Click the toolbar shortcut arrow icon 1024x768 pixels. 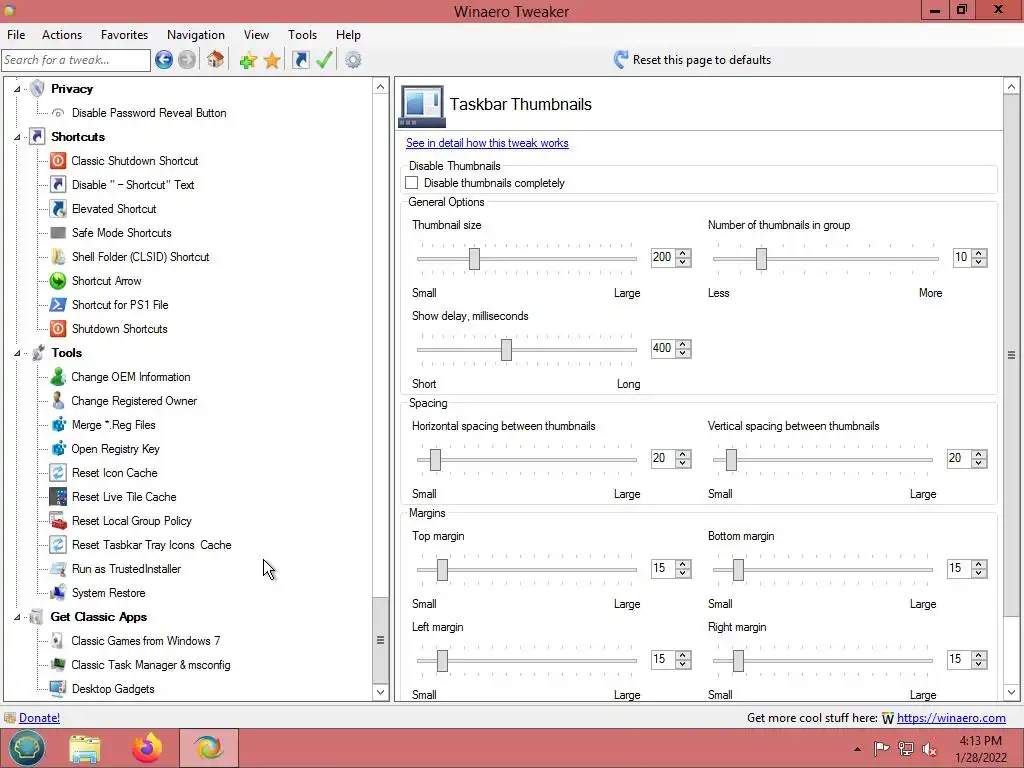300,60
